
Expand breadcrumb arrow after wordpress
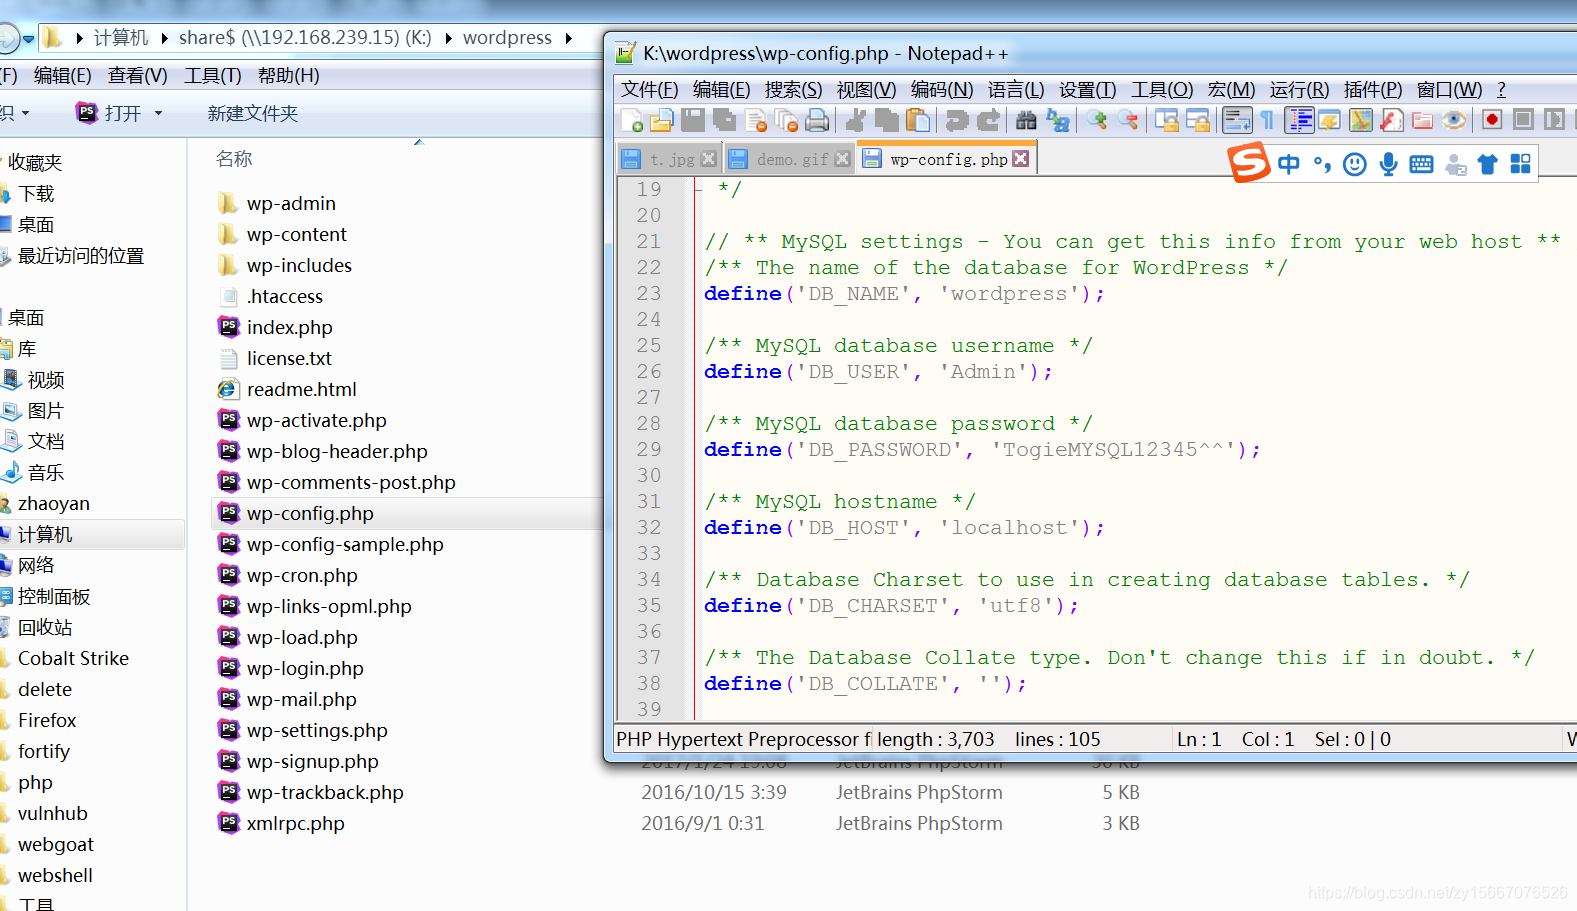click(568, 38)
